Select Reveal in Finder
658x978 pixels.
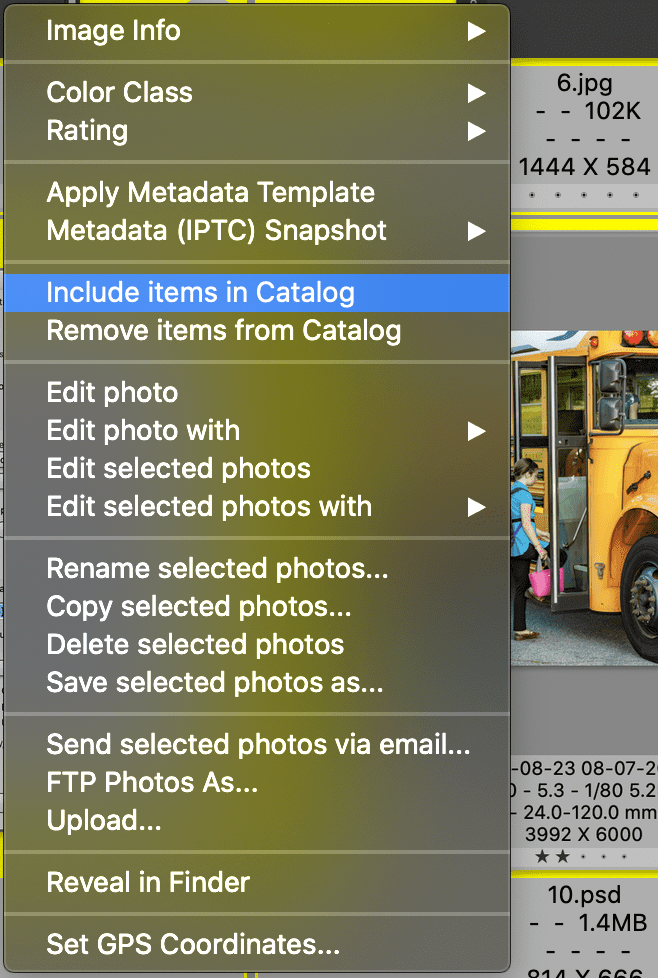257,883
